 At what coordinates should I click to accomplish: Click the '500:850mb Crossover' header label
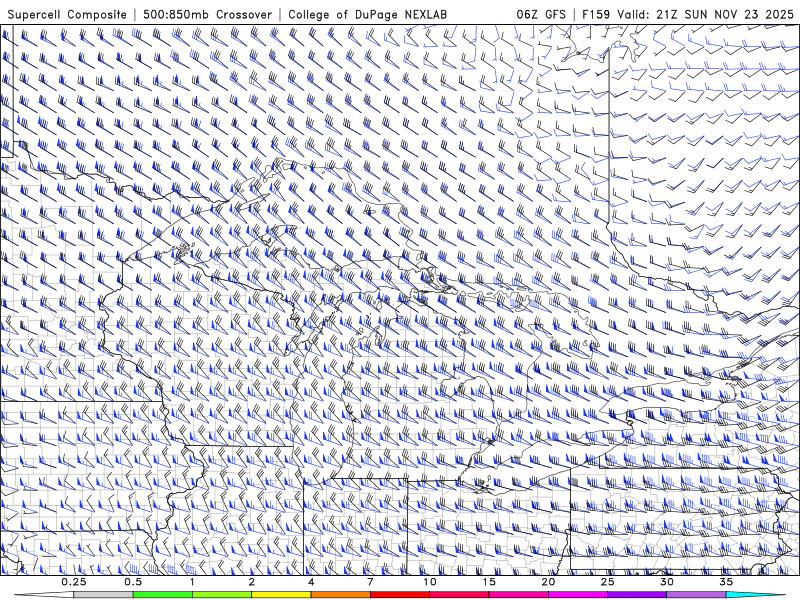pyautogui.click(x=207, y=14)
